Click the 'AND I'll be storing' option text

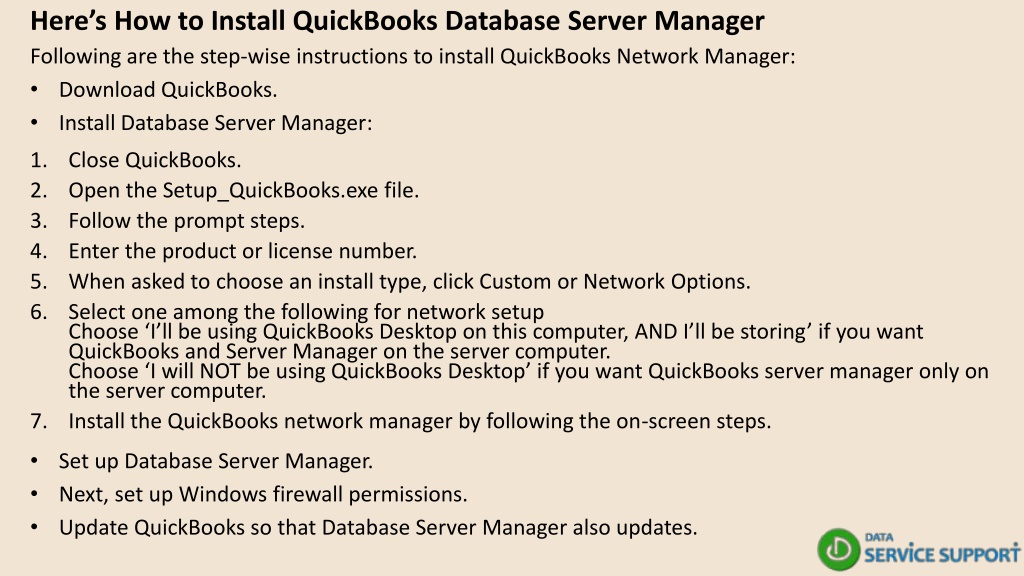(724, 331)
